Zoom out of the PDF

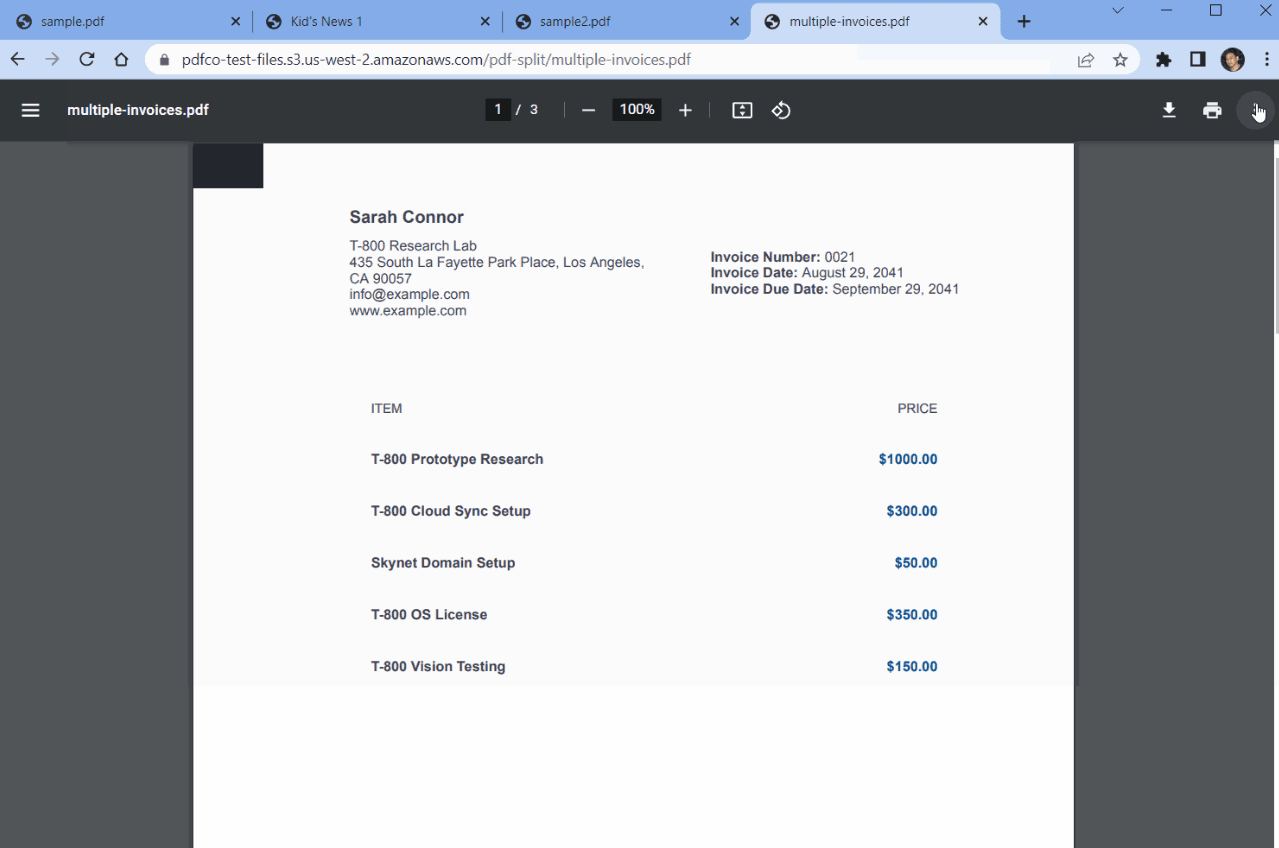pyautogui.click(x=588, y=110)
